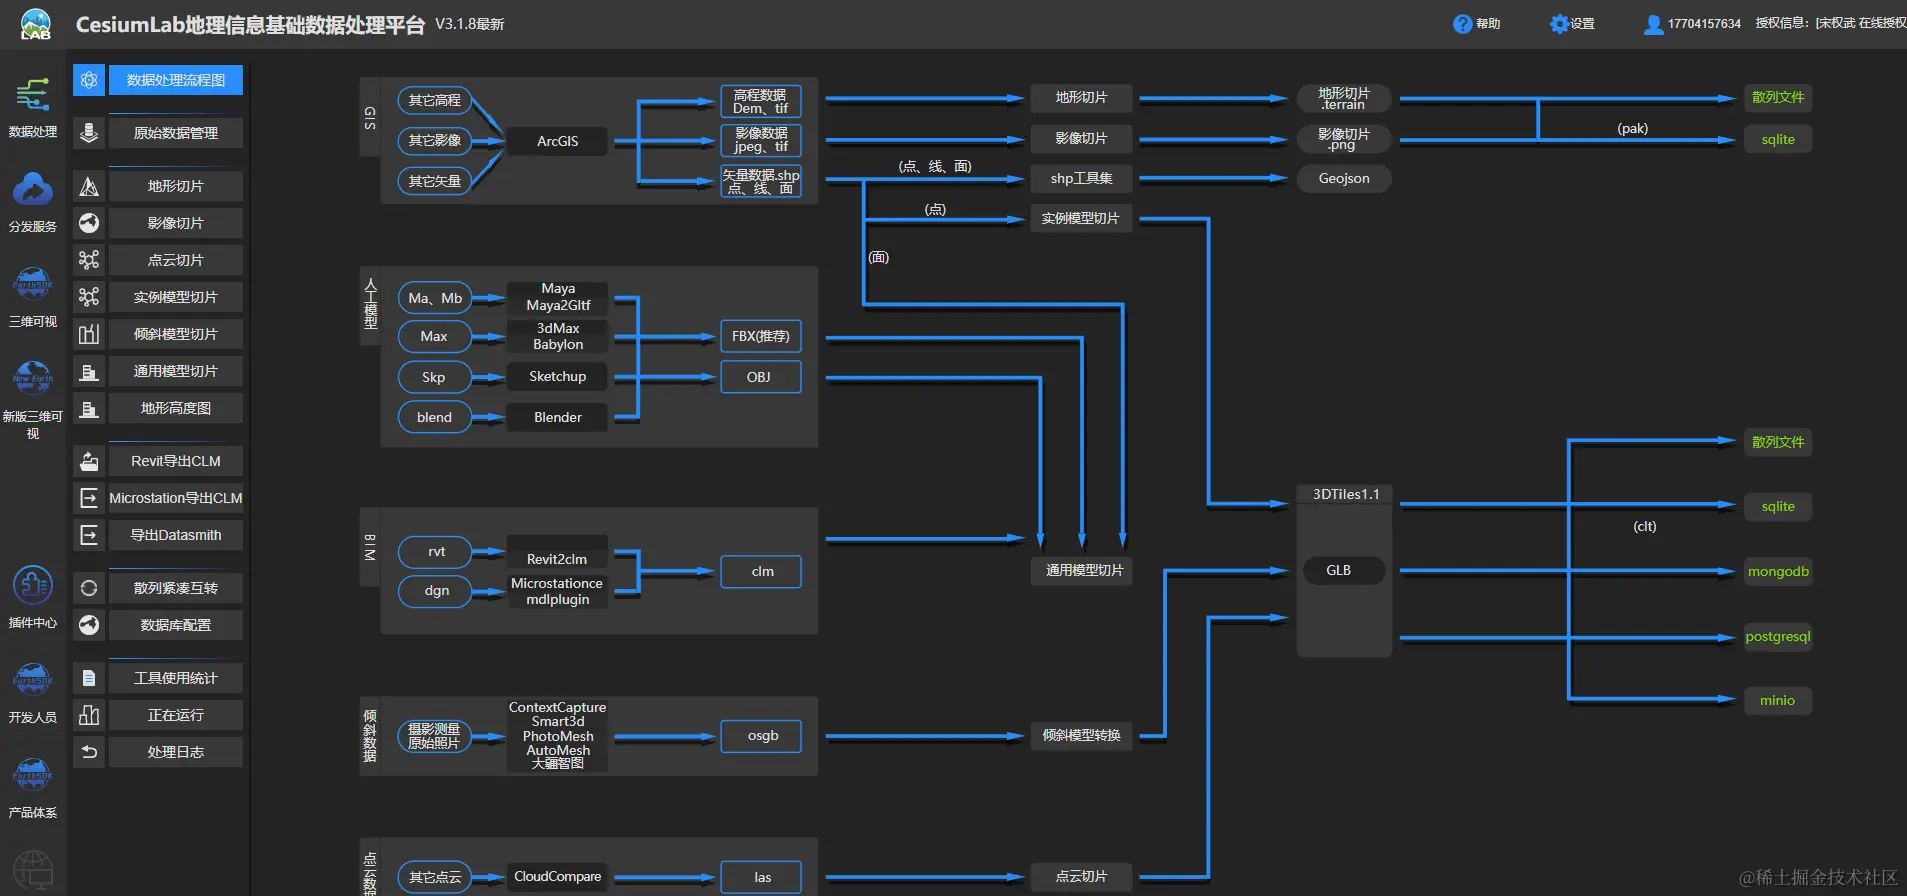This screenshot has width=1907, height=896.
Task: Click the 点云切片 nodes icon
Action: click(x=89, y=260)
